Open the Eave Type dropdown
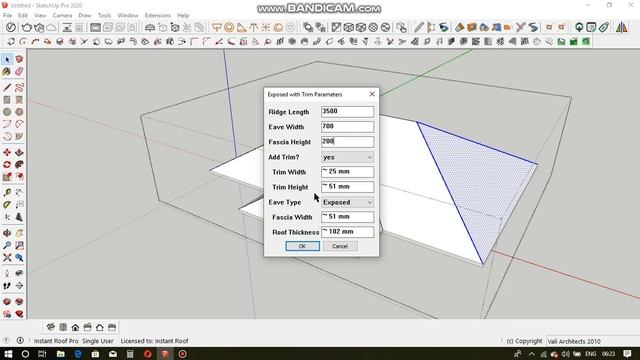The width and height of the screenshot is (640, 360). (347, 202)
